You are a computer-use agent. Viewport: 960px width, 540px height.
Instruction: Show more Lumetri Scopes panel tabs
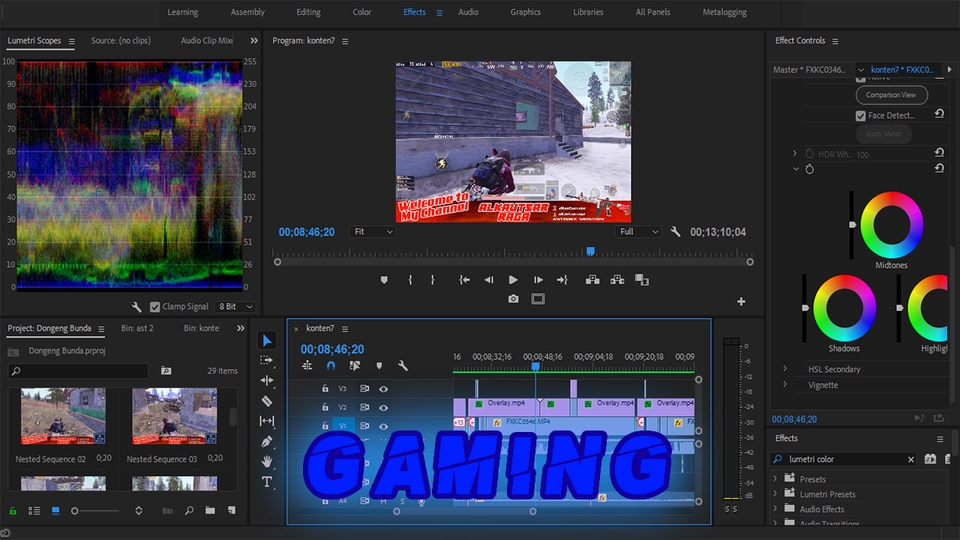coord(253,40)
